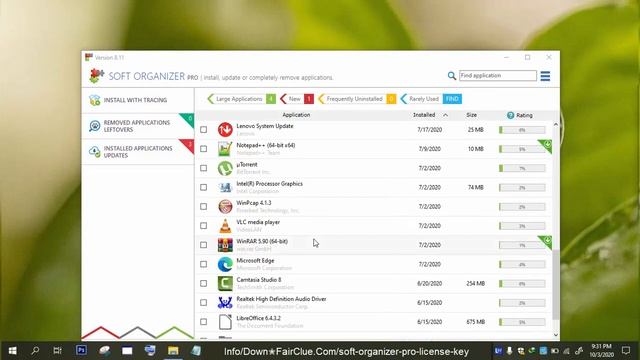Filter by New applications
The height and width of the screenshot is (360, 640).
click(x=297, y=99)
